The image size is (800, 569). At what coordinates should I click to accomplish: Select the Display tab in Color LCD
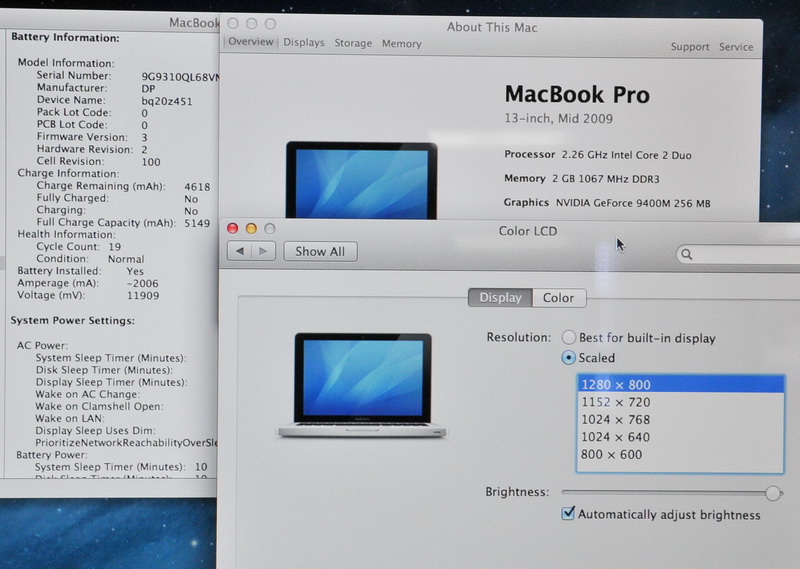(500, 298)
